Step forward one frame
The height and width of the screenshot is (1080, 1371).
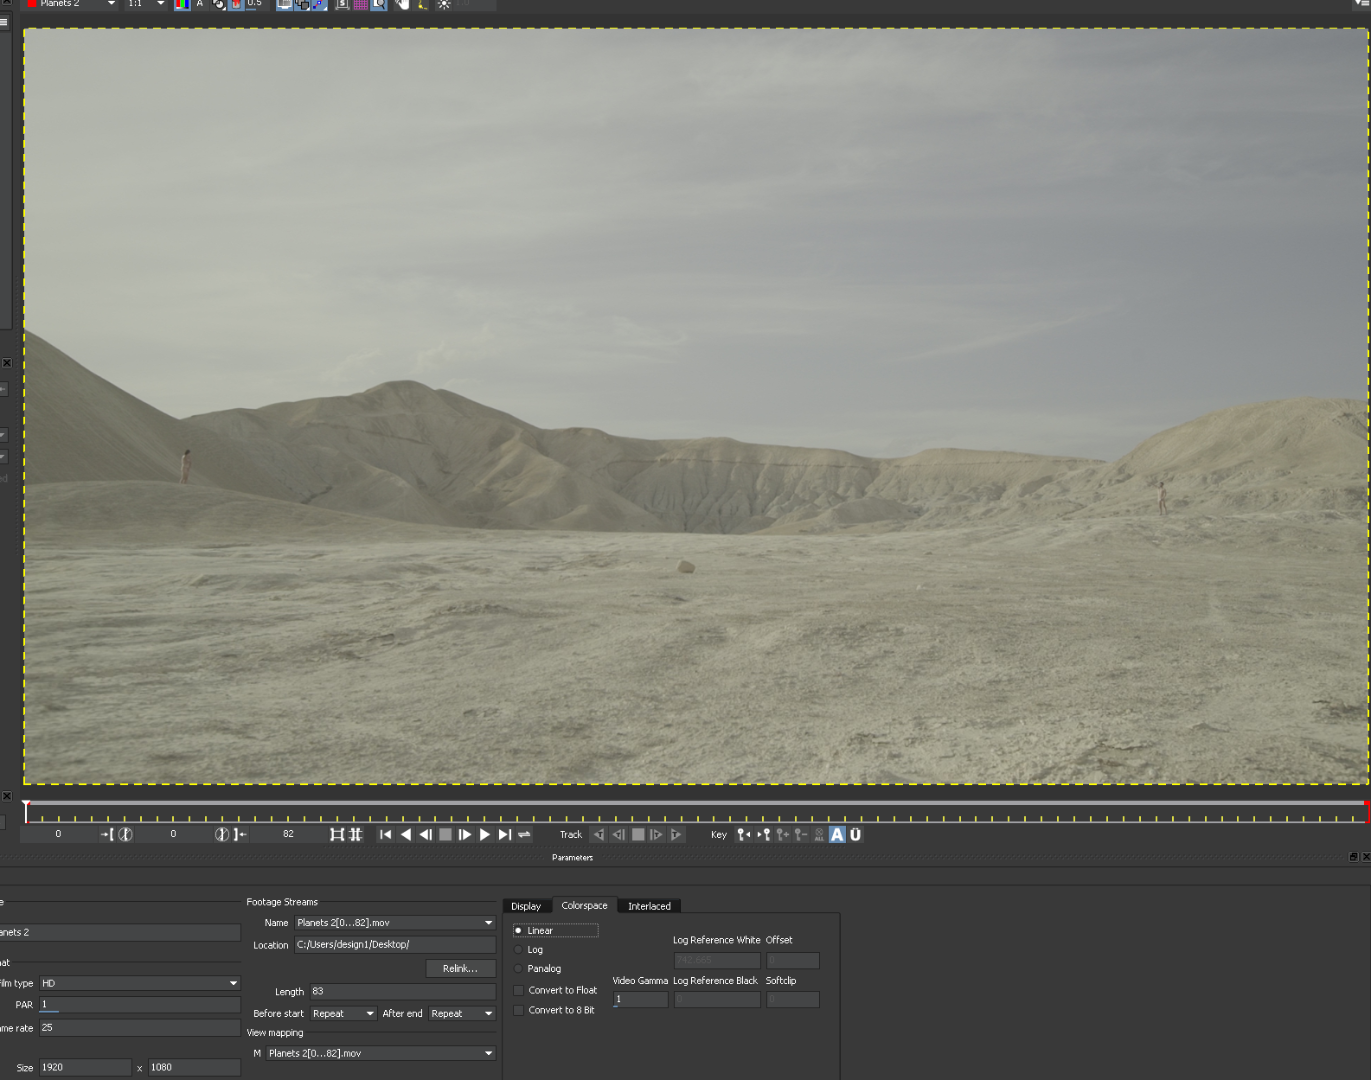point(465,835)
